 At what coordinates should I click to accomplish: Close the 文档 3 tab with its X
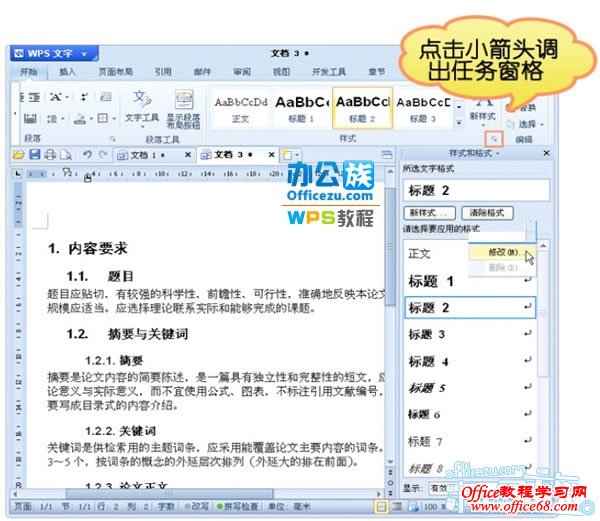271,155
